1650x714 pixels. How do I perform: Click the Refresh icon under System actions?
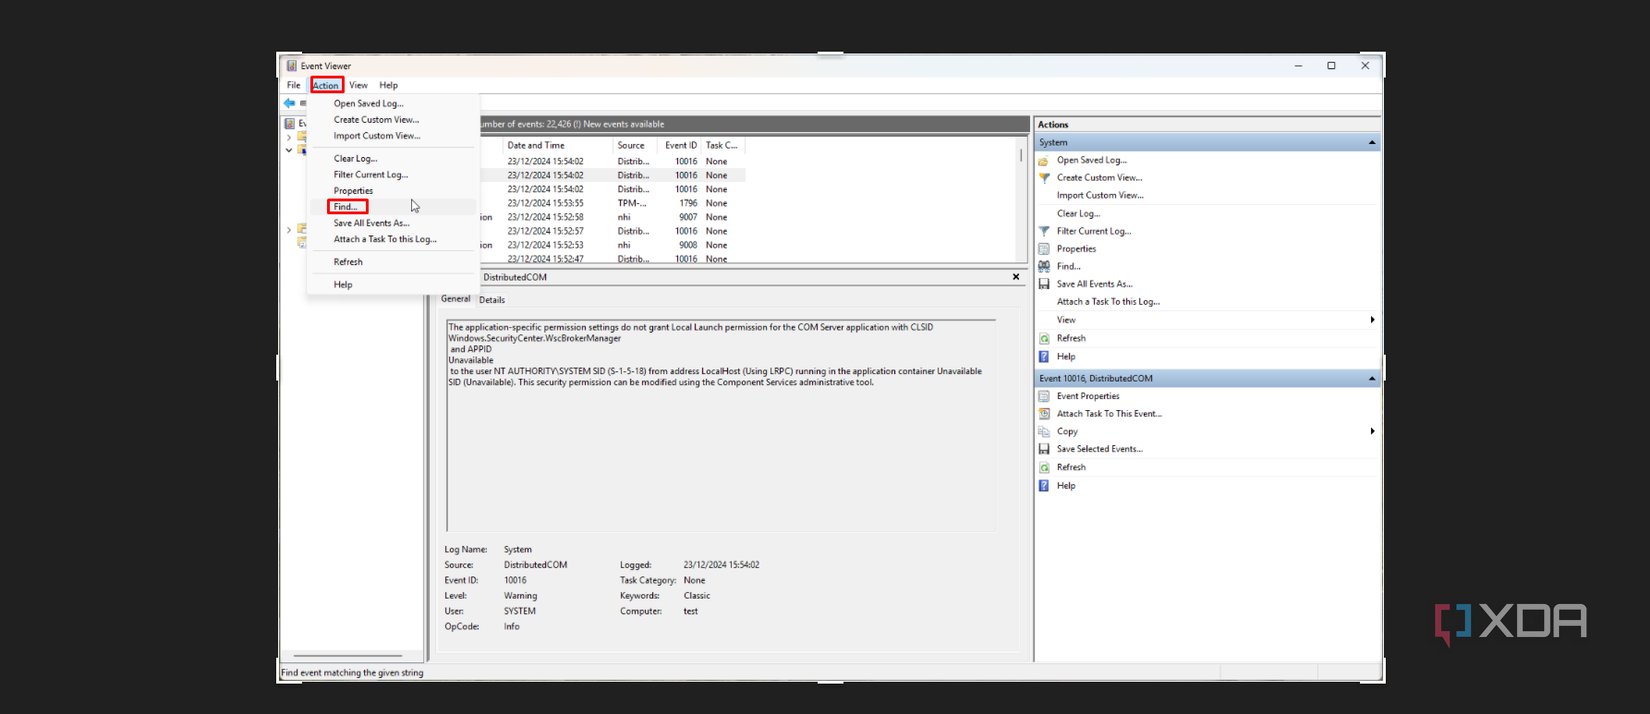click(1044, 338)
